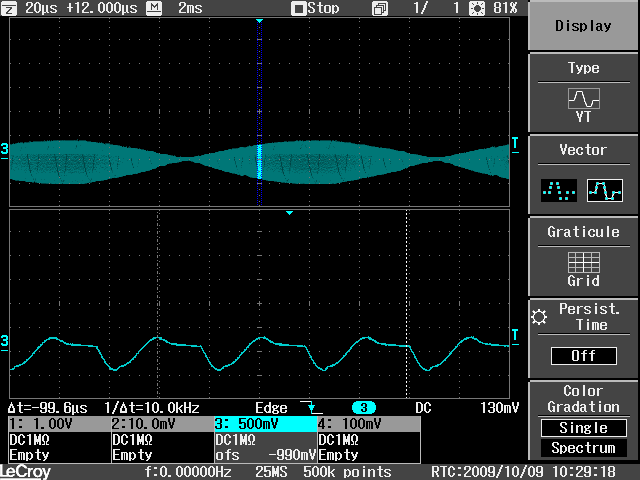Select channel 2 10.0mV tab
The image size is (640, 480).
(162, 424)
